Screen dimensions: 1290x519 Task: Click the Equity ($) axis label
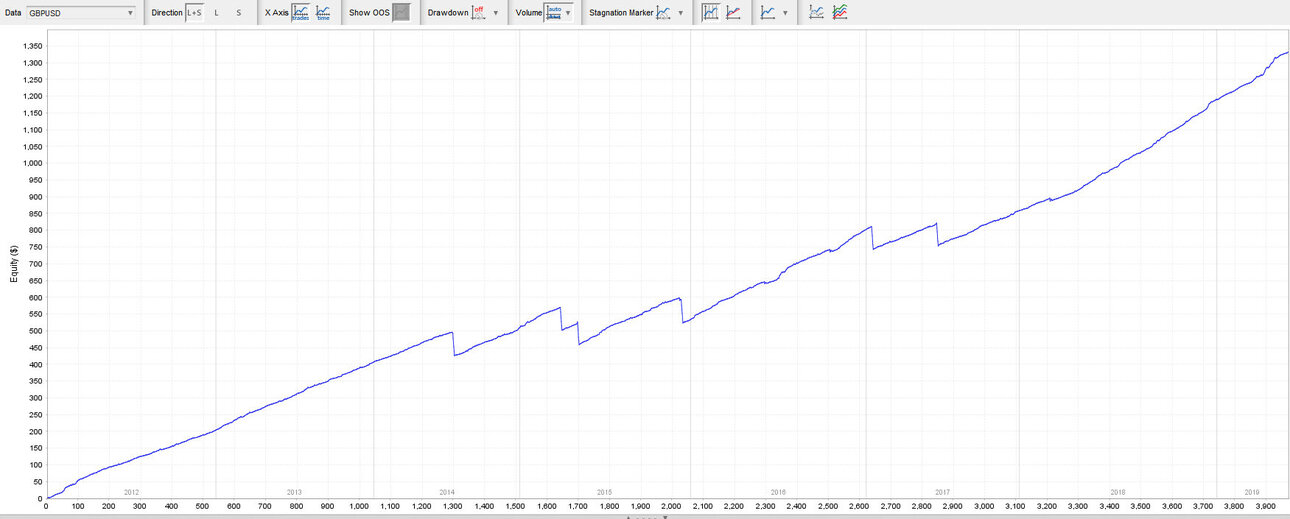tap(15, 264)
